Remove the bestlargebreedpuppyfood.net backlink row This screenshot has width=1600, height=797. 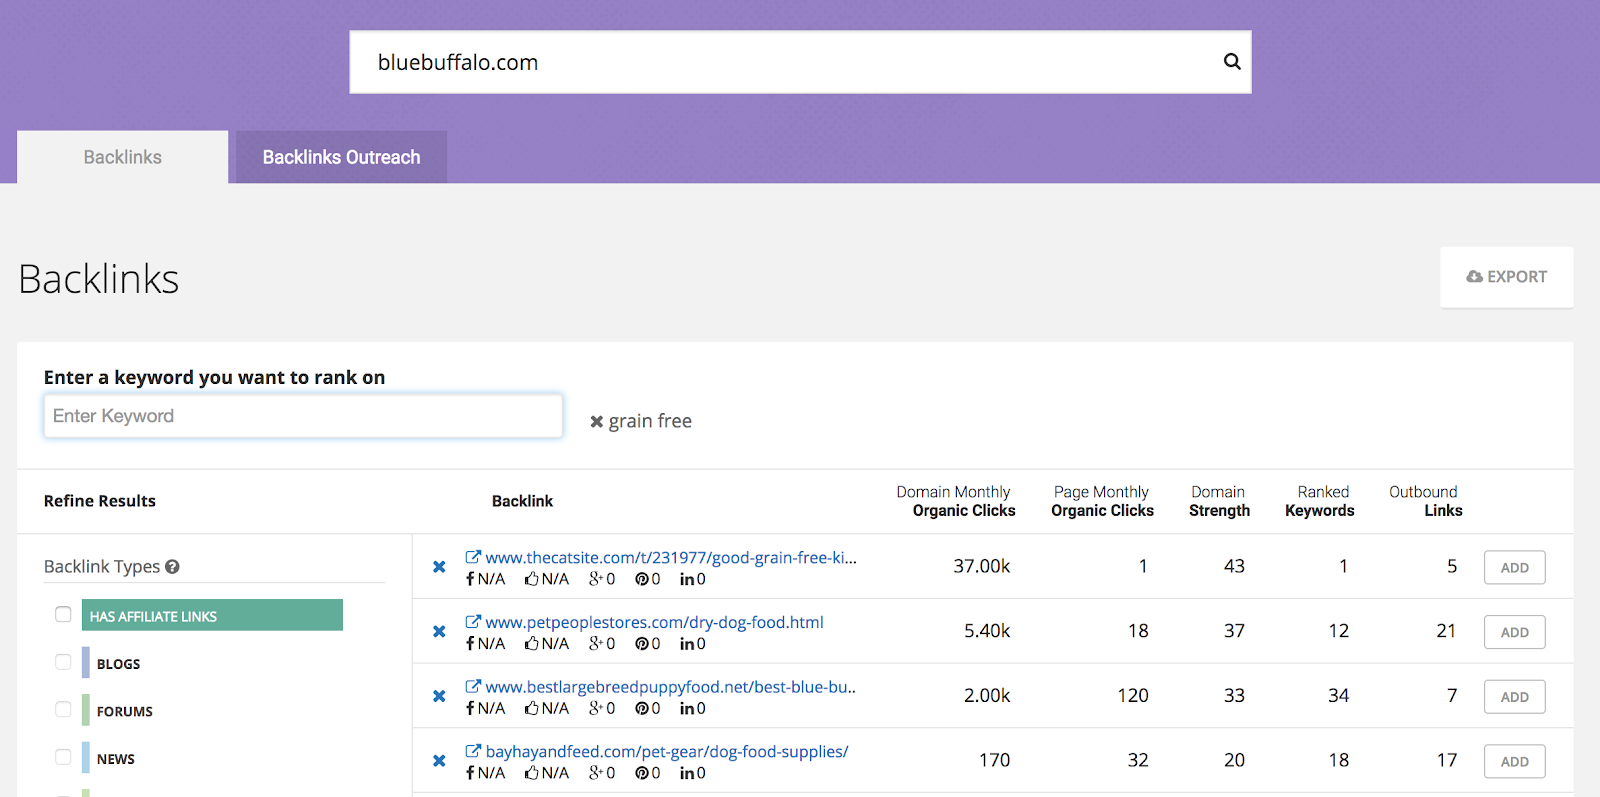pos(439,696)
